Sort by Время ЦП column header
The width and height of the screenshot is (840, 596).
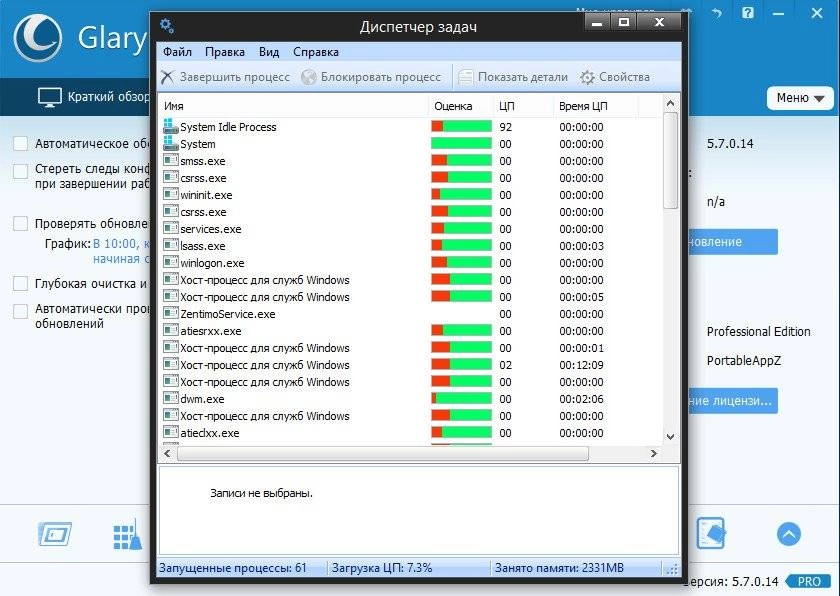pos(595,106)
